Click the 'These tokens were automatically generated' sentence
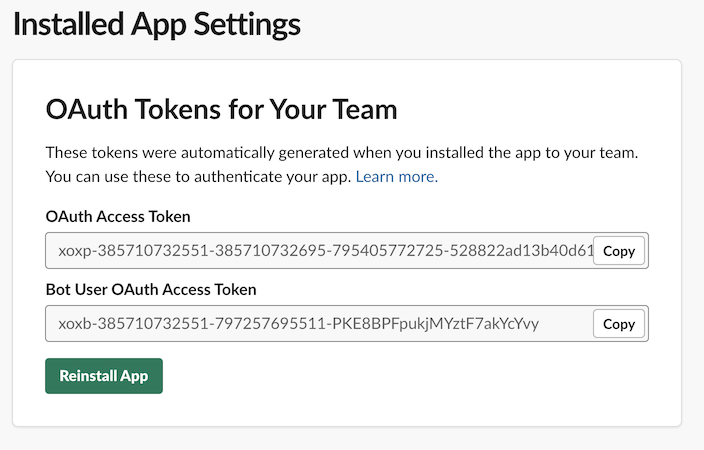The width and height of the screenshot is (704, 450). coord(342,153)
